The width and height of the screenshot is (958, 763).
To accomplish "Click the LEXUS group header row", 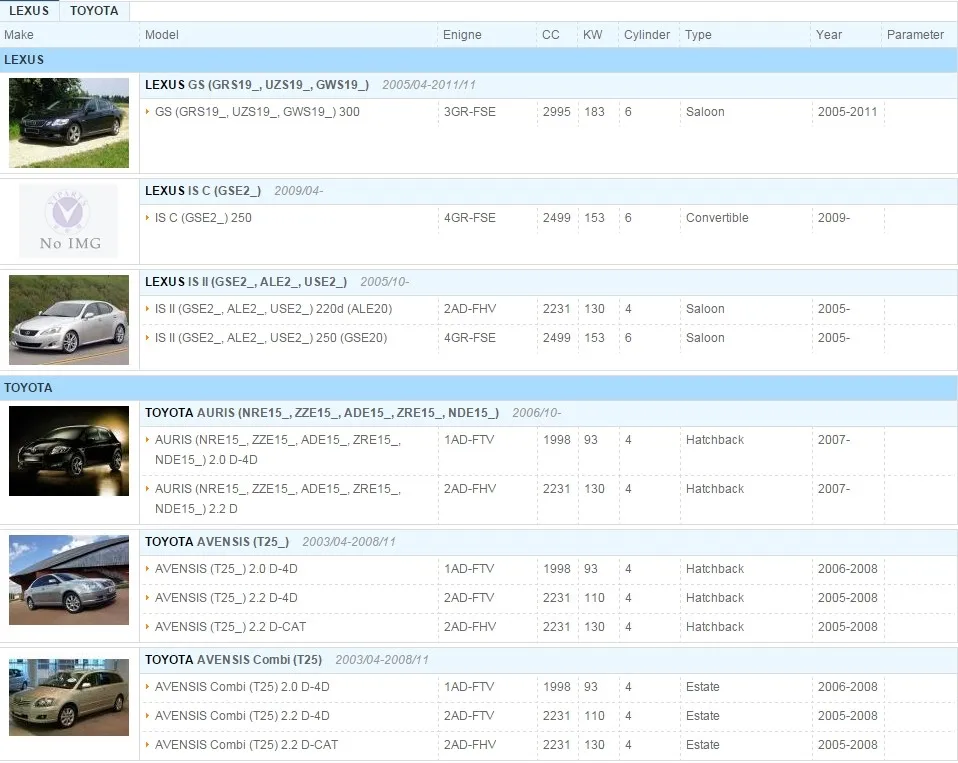I will pos(479,60).
